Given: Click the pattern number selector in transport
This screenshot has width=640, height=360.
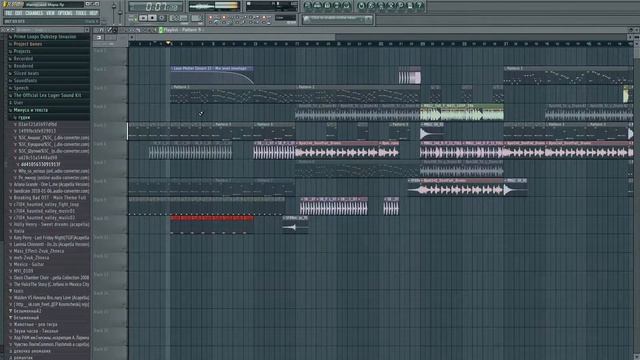Looking at the screenshot, I should [196, 18].
